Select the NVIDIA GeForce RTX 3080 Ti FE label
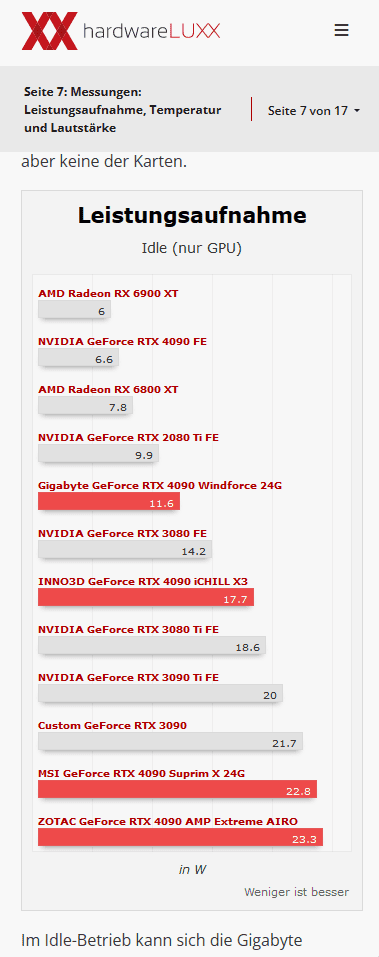 click(128, 630)
